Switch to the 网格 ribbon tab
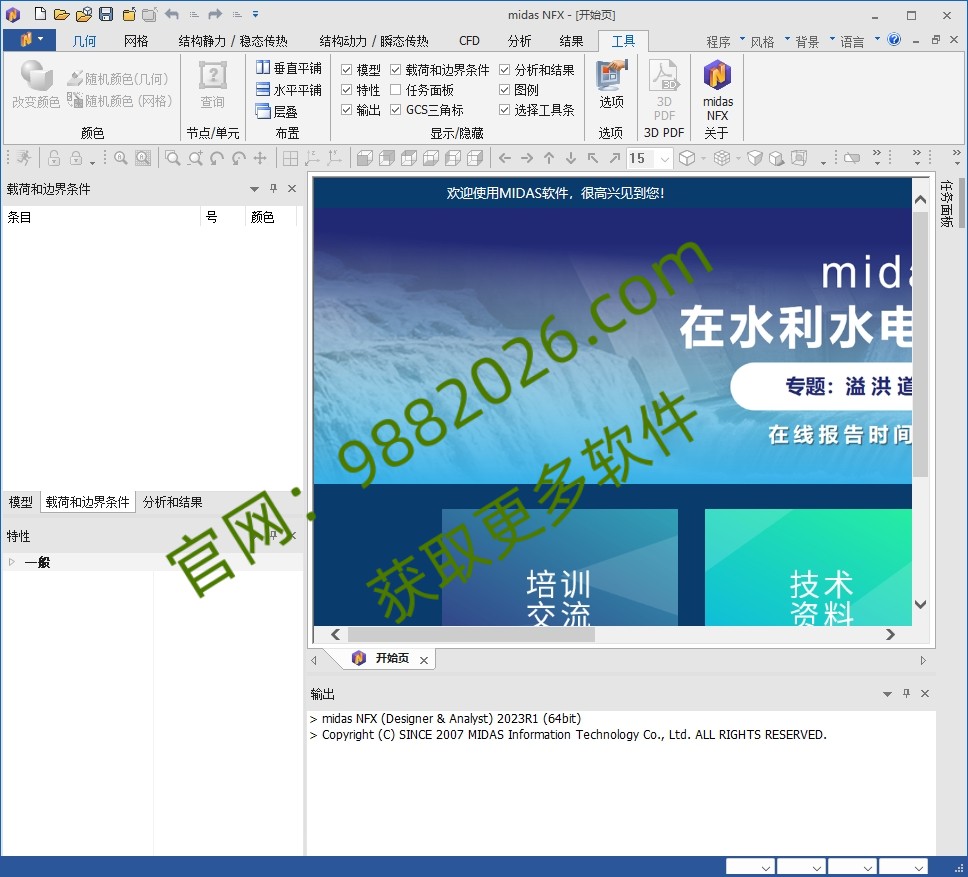The height and width of the screenshot is (877, 968). click(x=136, y=41)
